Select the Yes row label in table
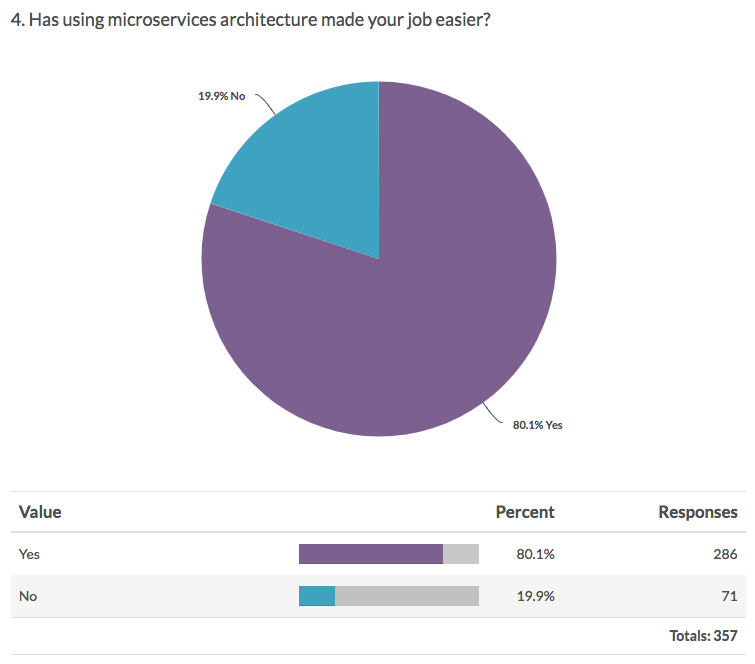The width and height of the screenshot is (755, 664). pyautogui.click(x=30, y=554)
